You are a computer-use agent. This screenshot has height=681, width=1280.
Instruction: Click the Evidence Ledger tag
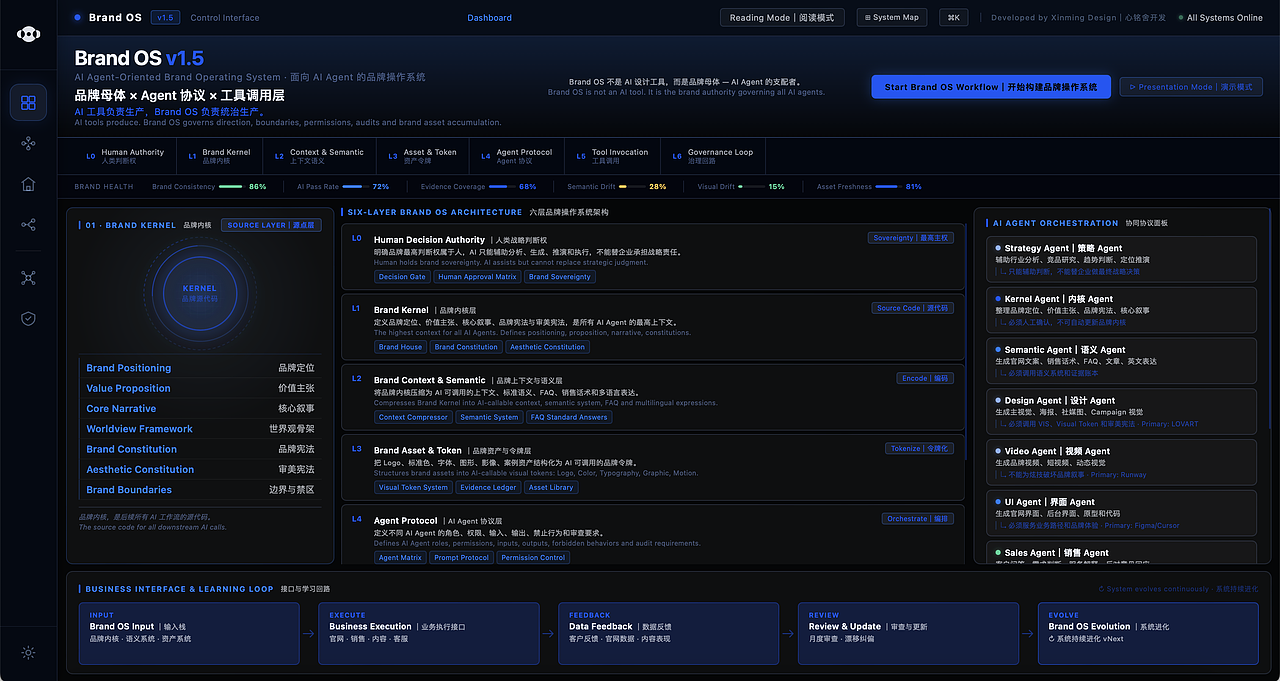pos(489,487)
